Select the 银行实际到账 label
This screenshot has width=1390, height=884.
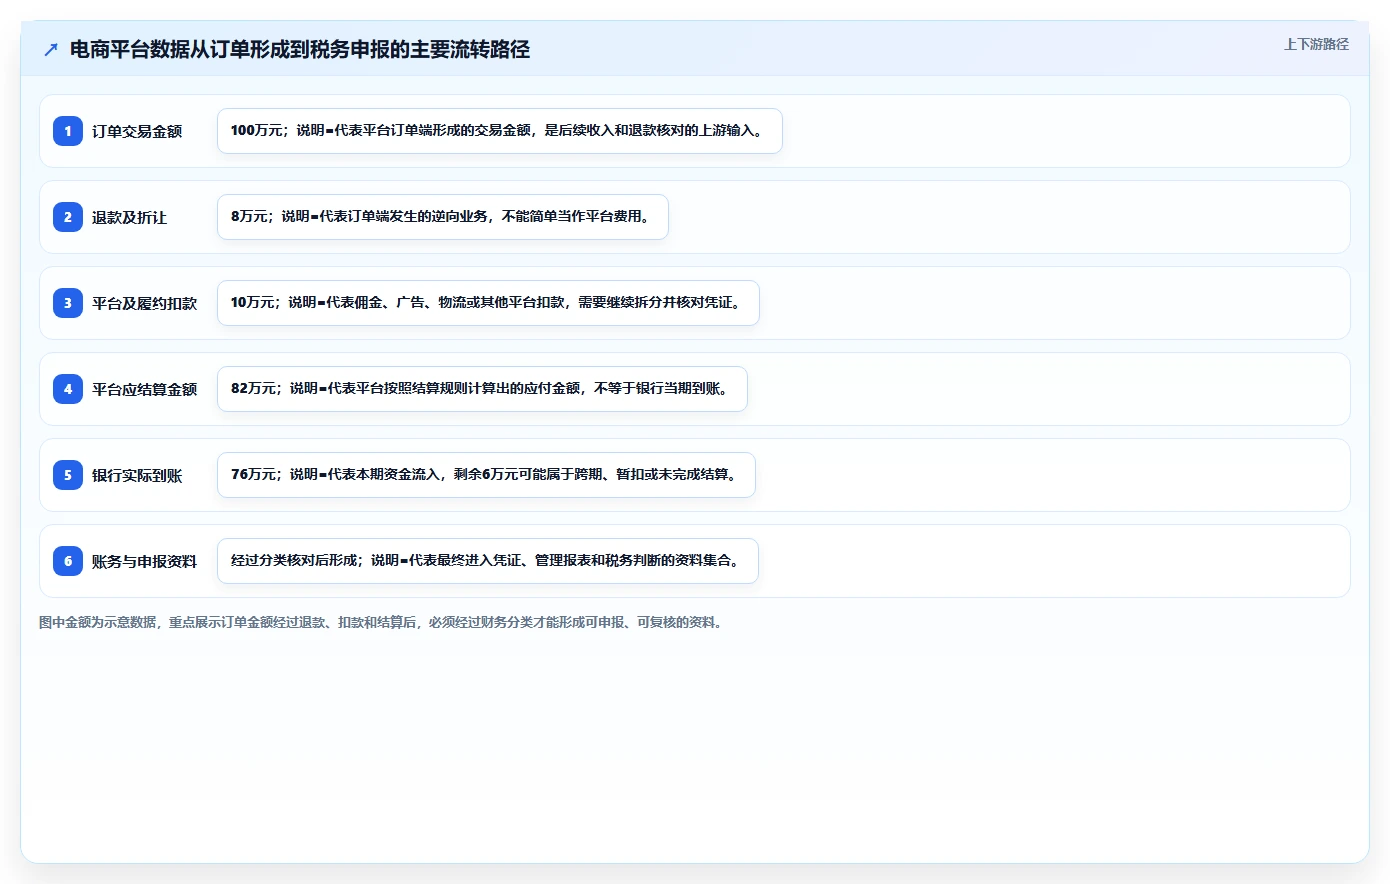(x=137, y=475)
